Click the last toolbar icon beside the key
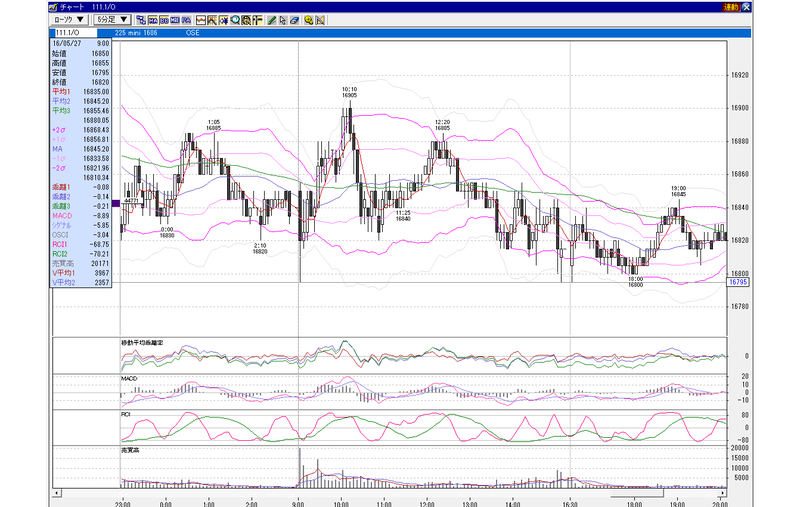 click(320, 20)
